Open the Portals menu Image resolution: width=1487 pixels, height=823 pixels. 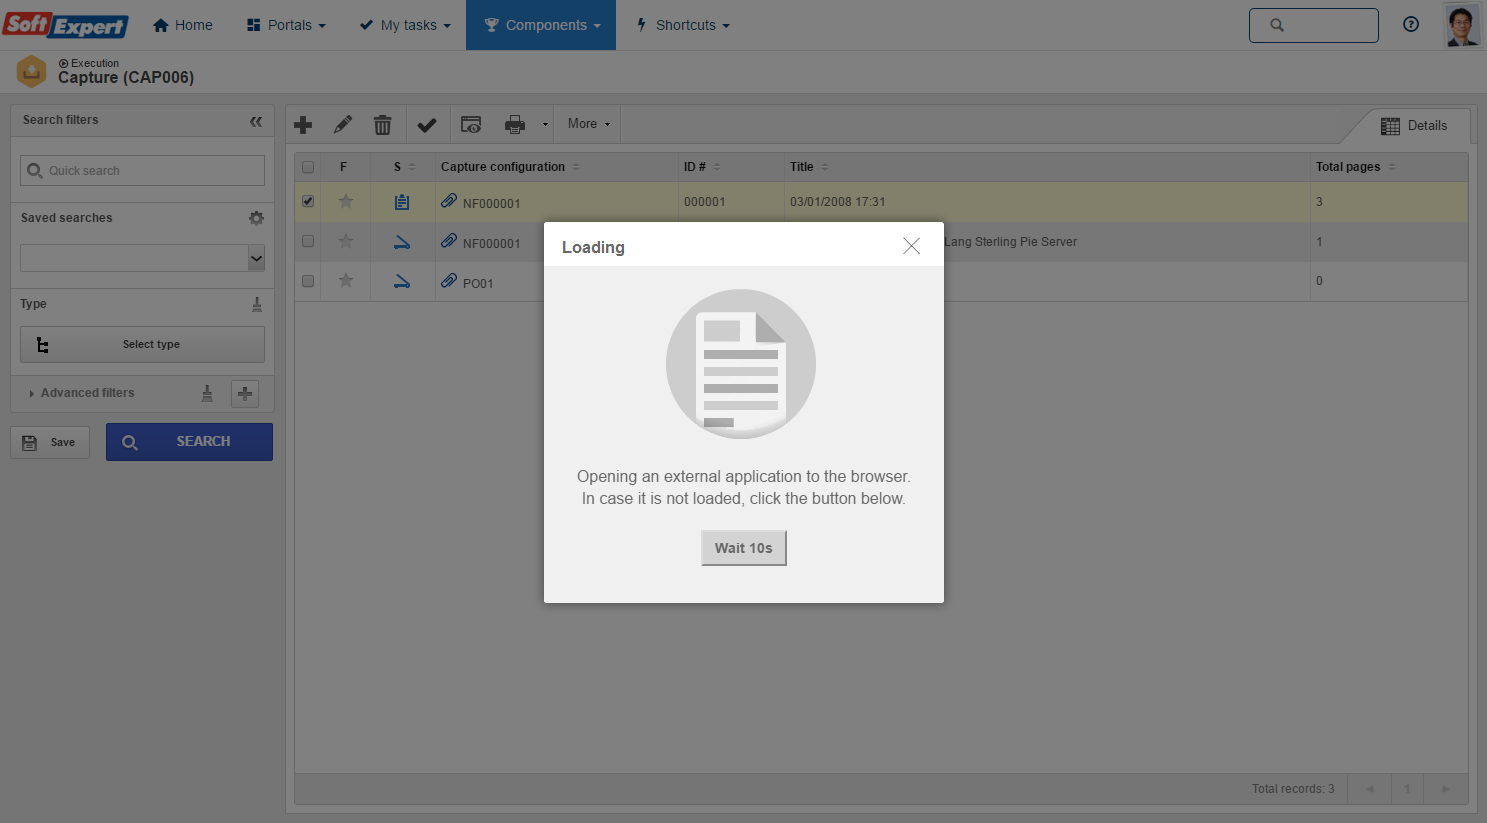(286, 25)
